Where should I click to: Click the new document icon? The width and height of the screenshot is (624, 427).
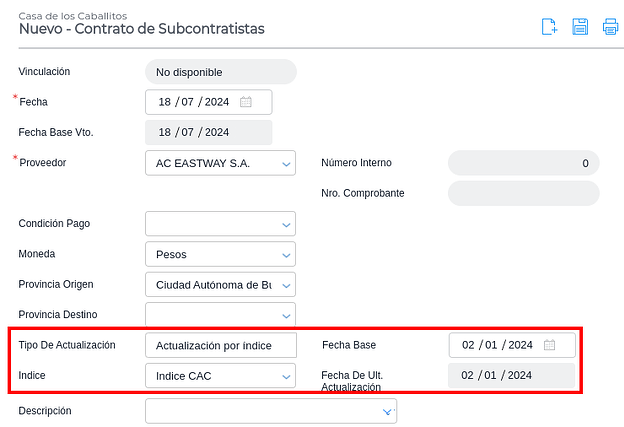coord(549,27)
